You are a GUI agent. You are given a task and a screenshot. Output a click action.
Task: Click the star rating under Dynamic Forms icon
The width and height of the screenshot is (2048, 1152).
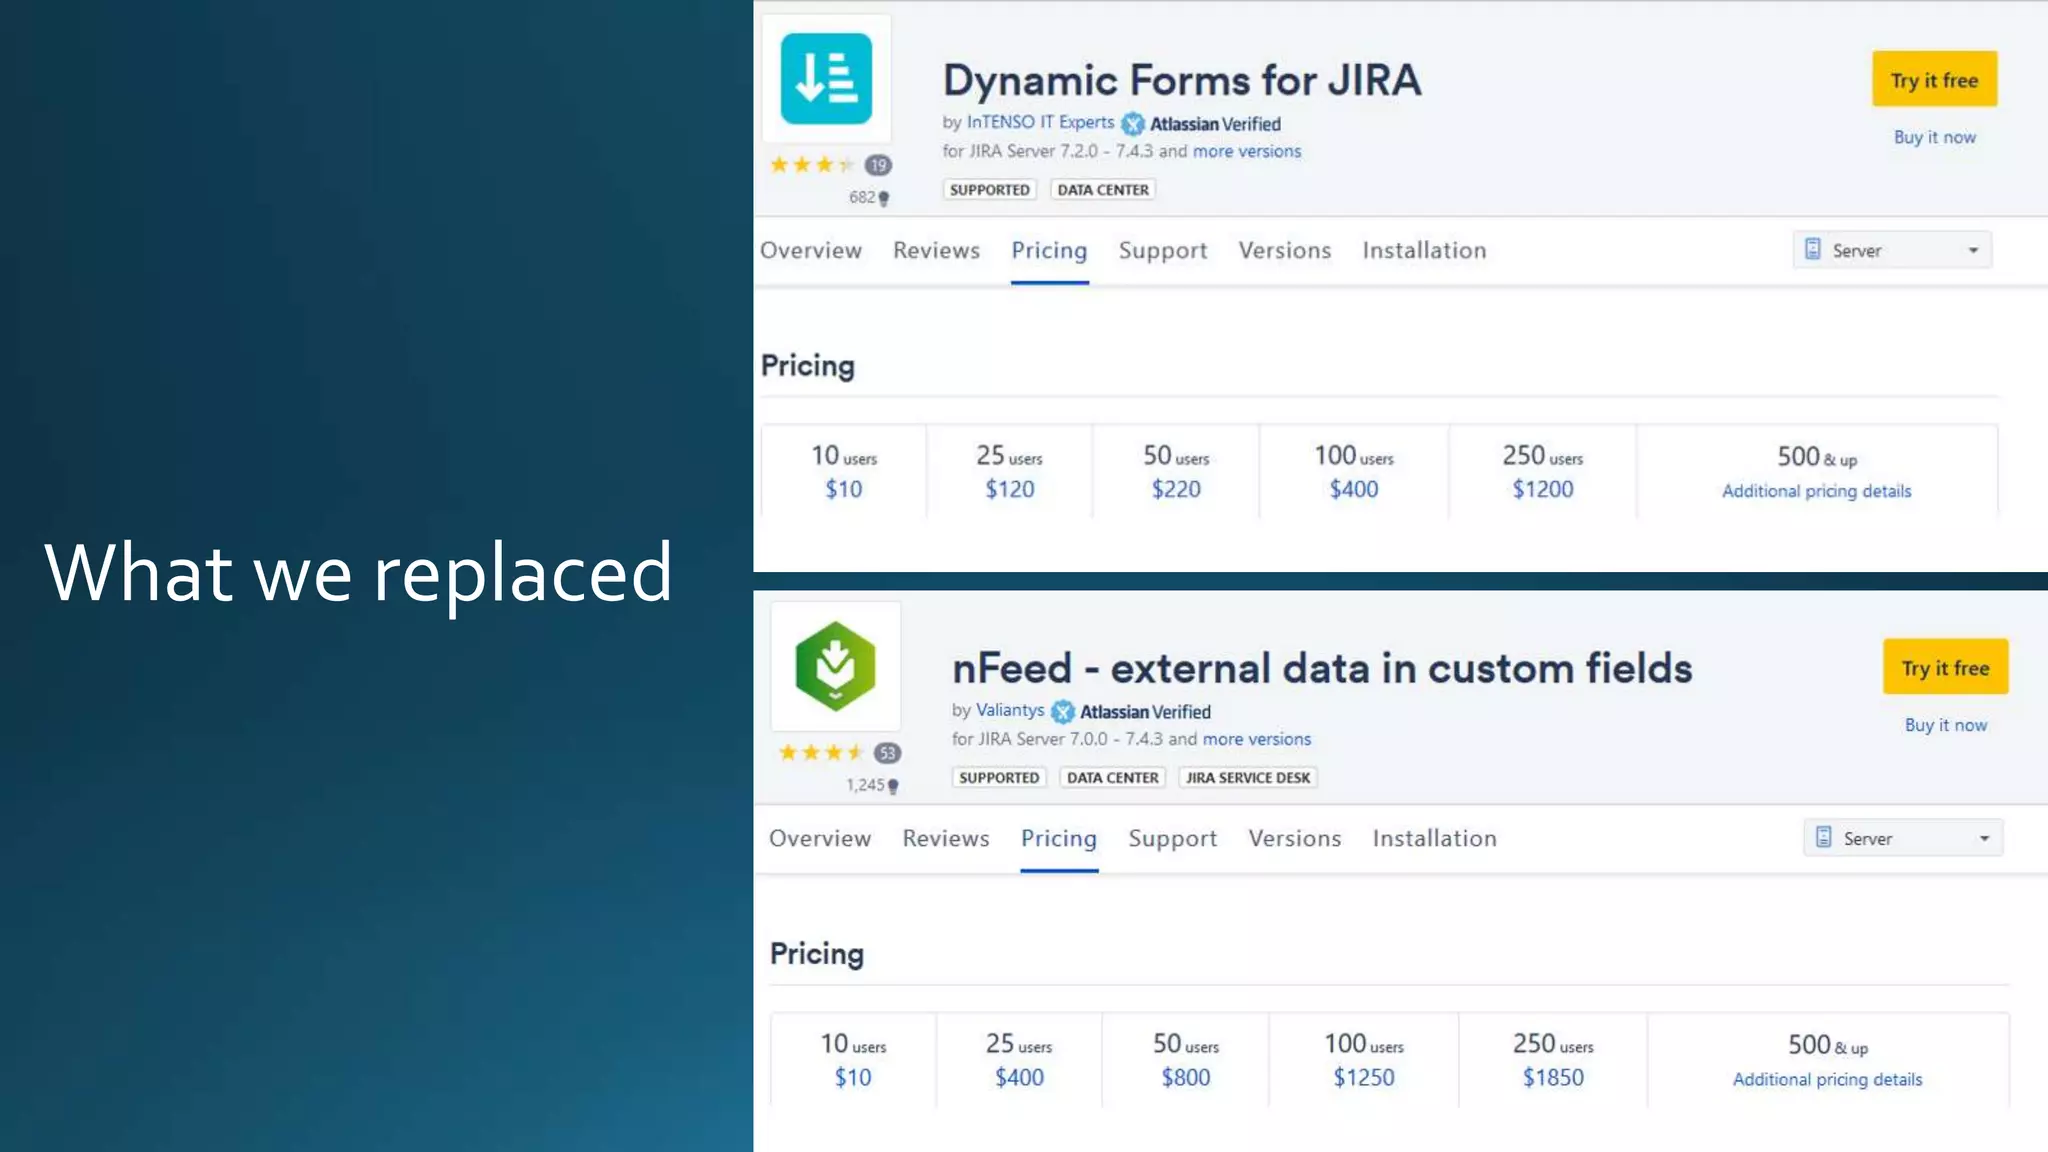coord(811,165)
